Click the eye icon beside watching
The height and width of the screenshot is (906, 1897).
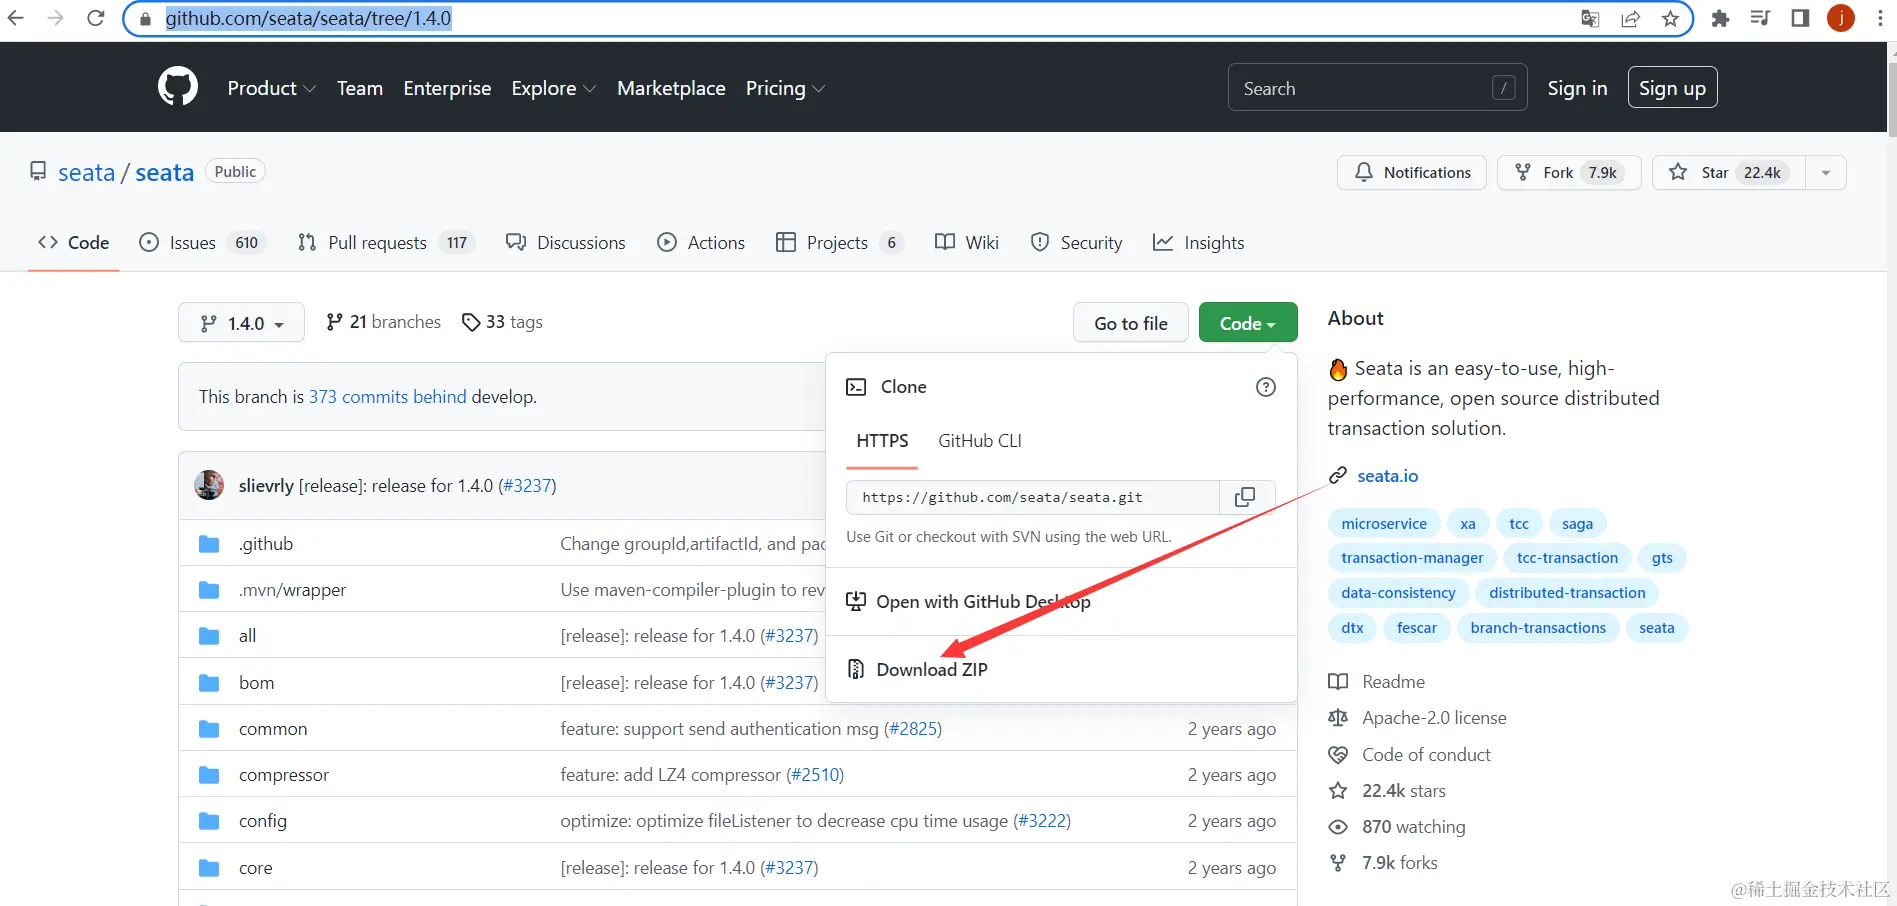(x=1338, y=827)
